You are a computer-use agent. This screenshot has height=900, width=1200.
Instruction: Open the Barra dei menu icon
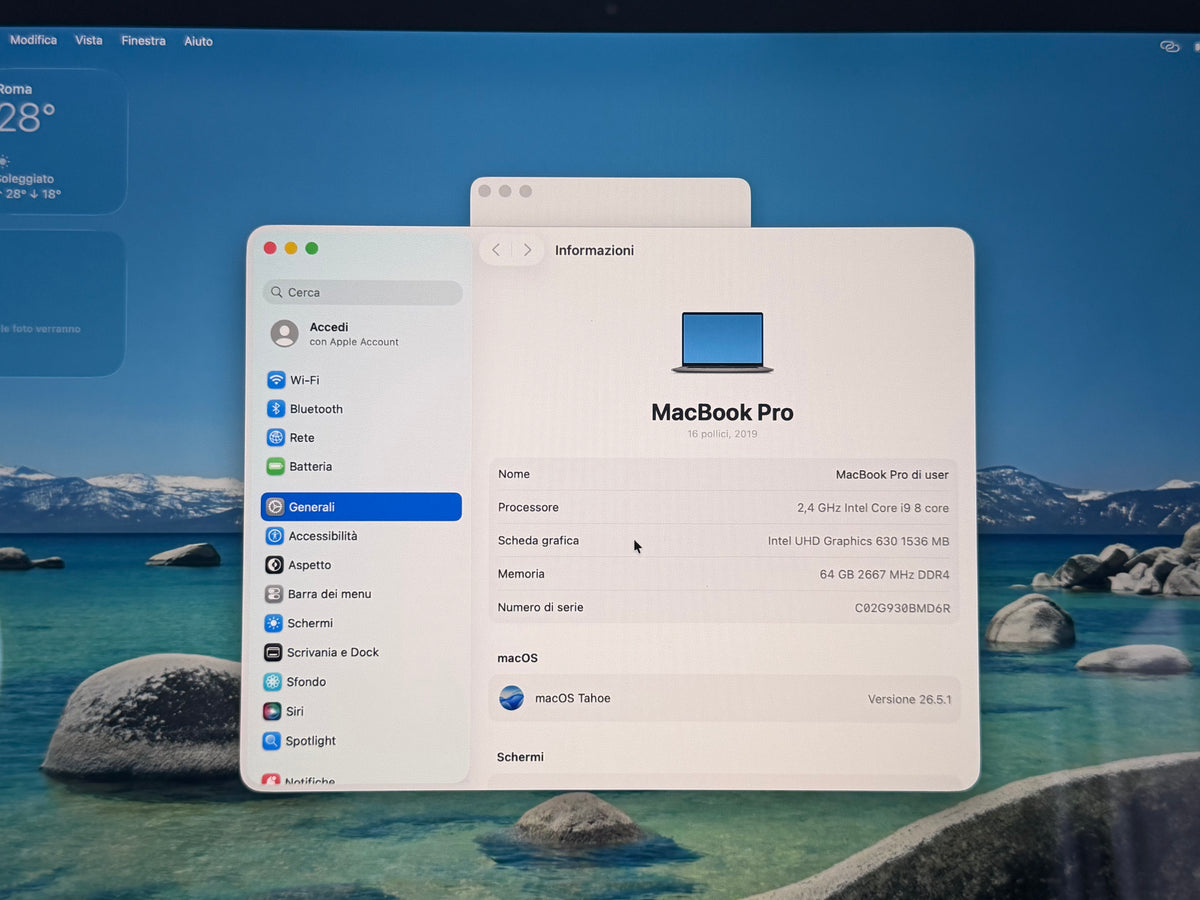coord(274,594)
